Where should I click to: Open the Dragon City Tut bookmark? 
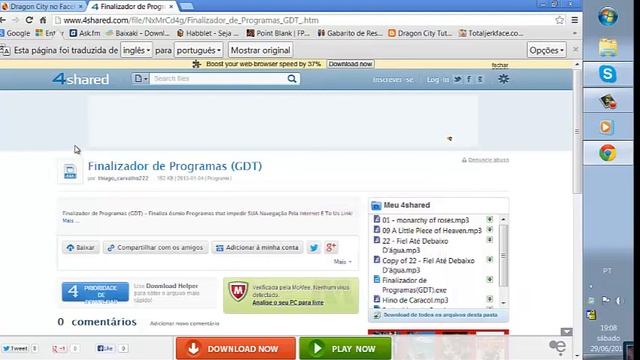(x=420, y=33)
